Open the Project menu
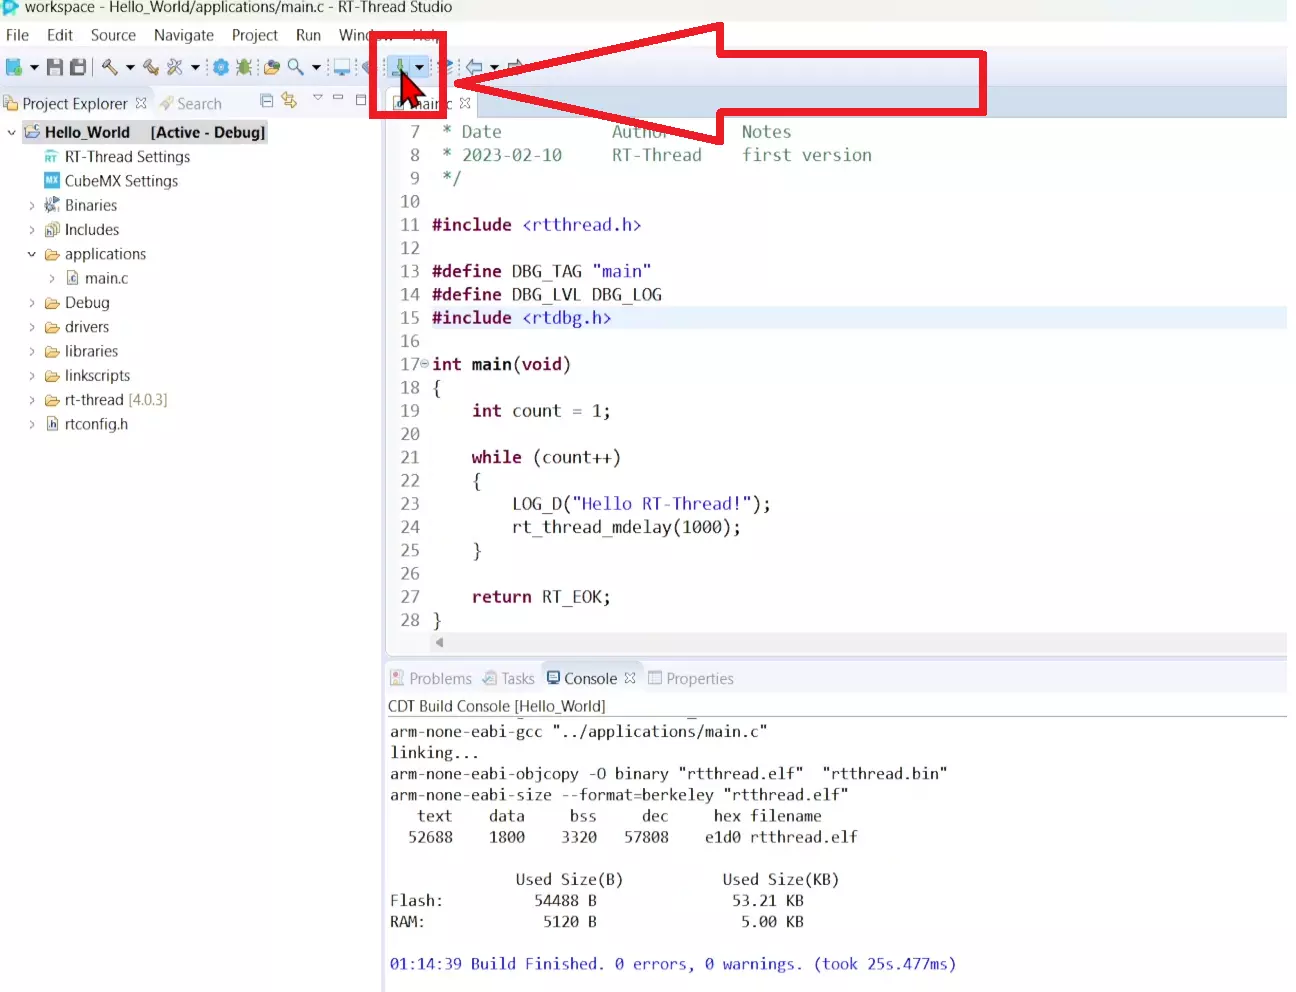 point(255,35)
